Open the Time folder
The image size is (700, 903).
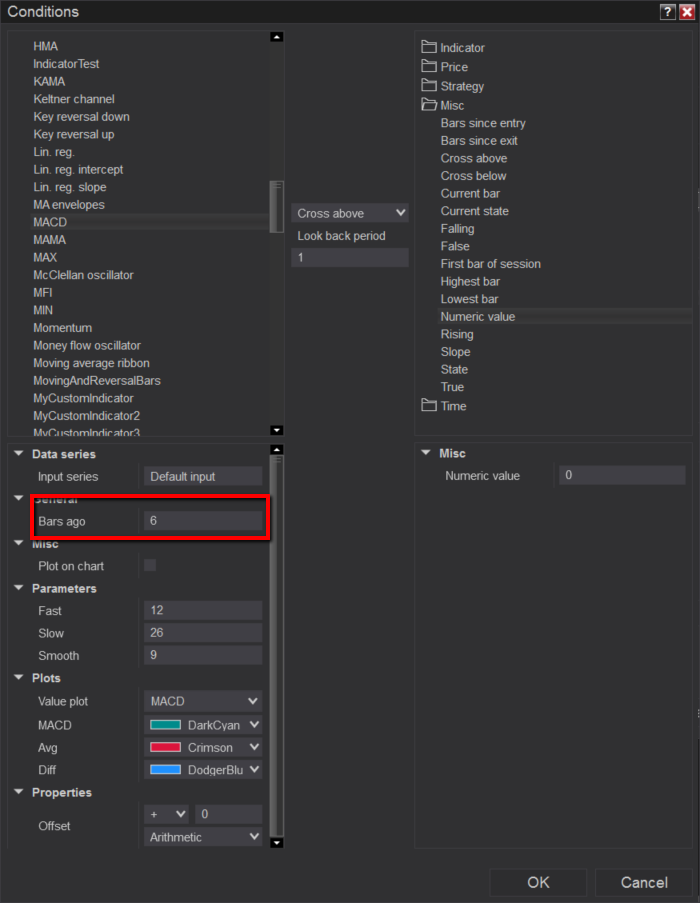pyautogui.click(x=444, y=406)
